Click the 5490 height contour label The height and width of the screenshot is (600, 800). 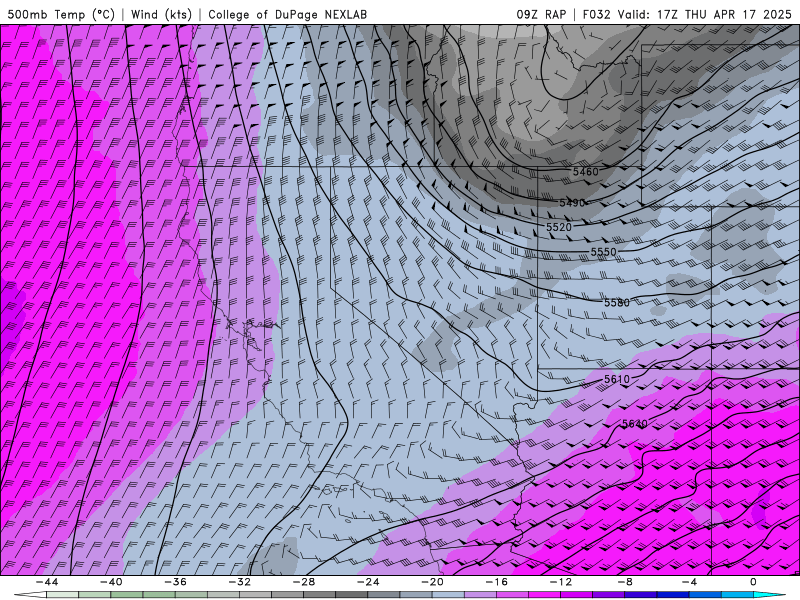tap(572, 203)
